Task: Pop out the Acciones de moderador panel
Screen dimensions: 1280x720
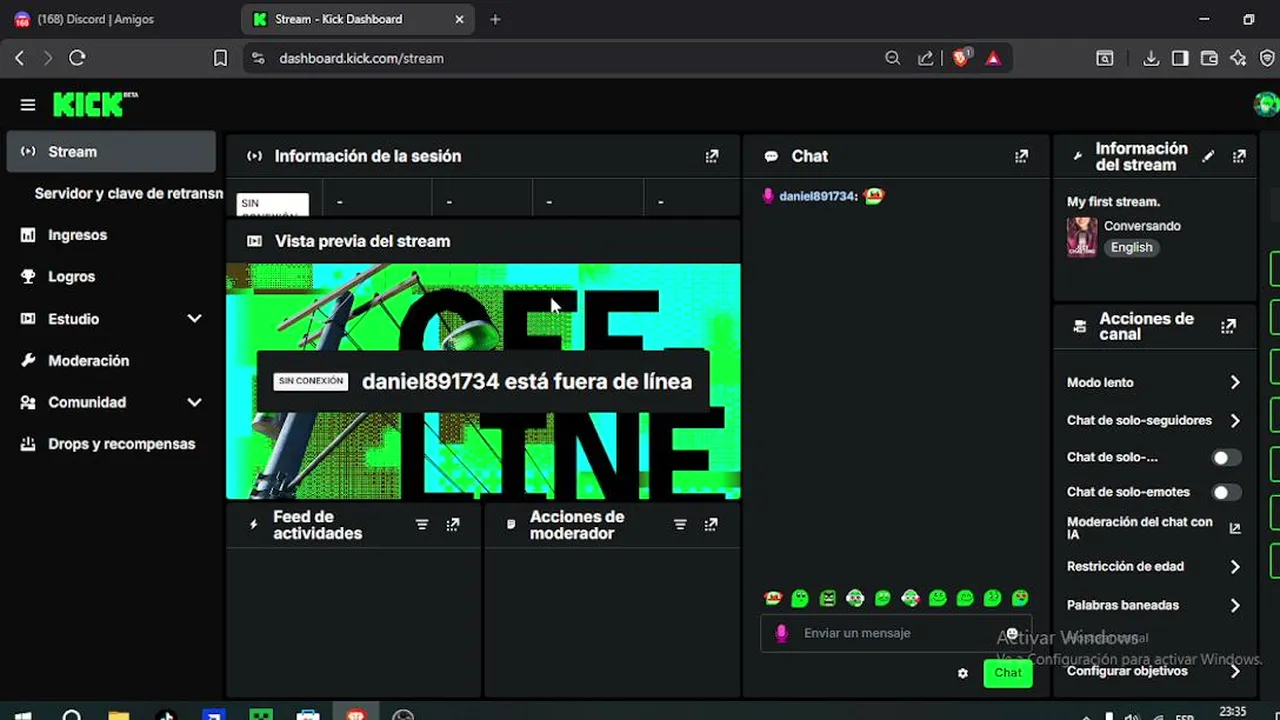Action: coord(711,524)
